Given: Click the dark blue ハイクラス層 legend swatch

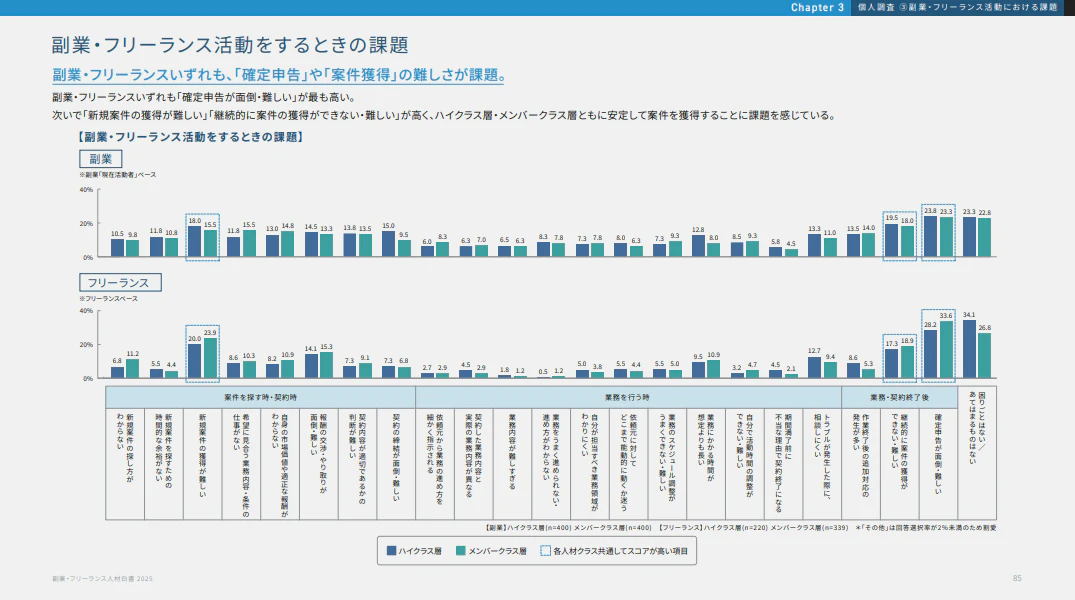Looking at the screenshot, I should [391, 551].
